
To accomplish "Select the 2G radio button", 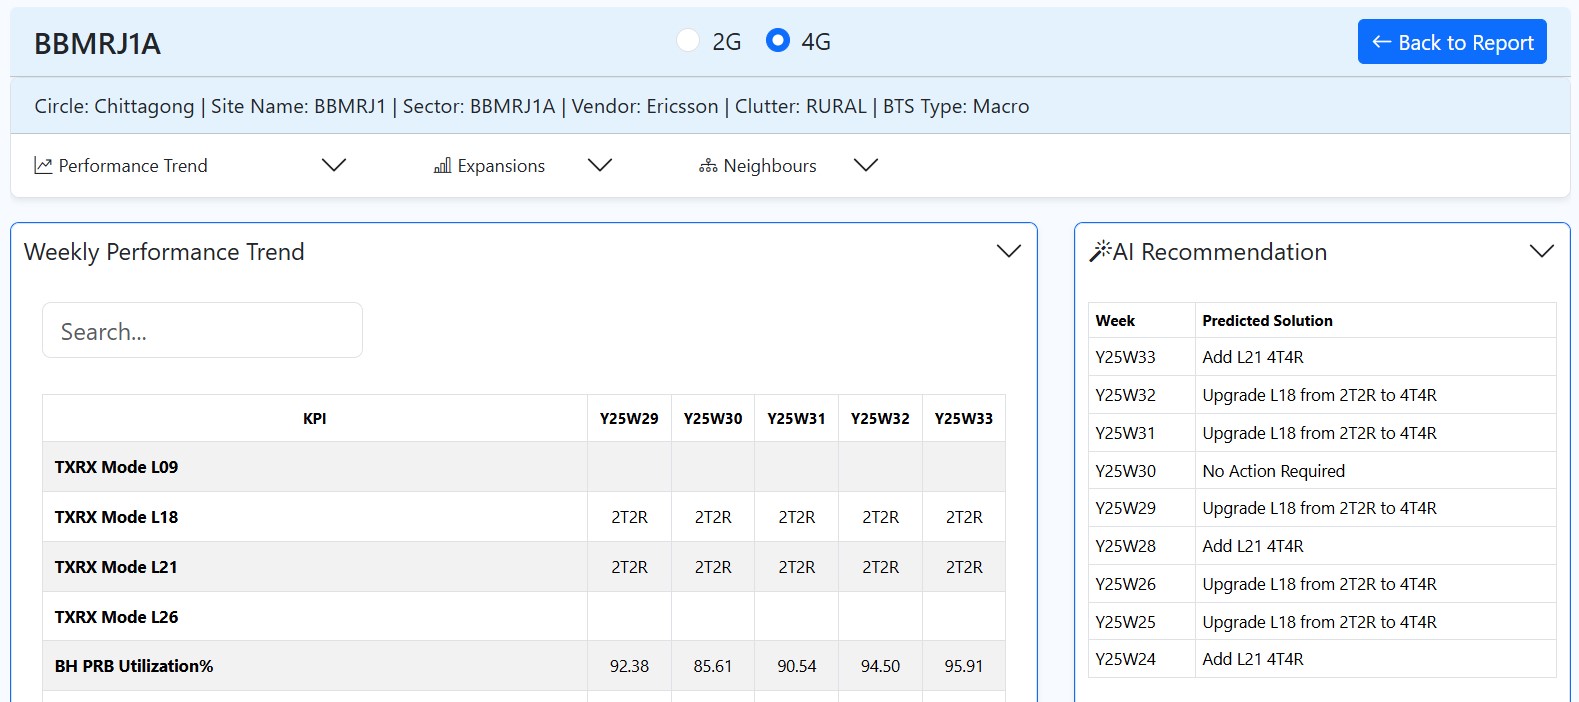I will coord(688,41).
